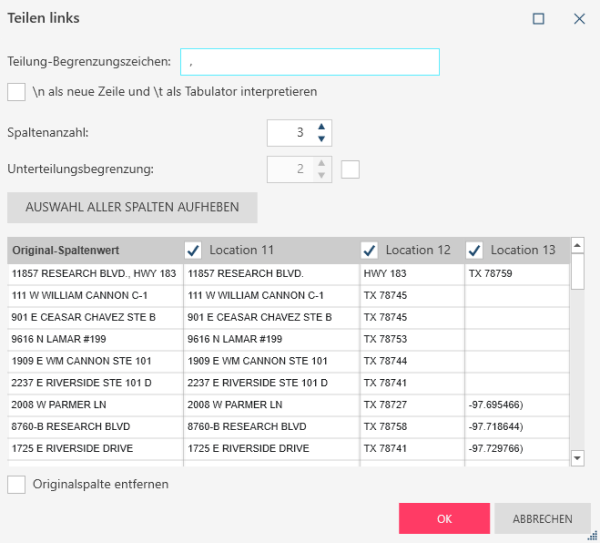This screenshot has height=543, width=600.
Task: Click Auswahl aller Spalten aufheben button
Action: [x=132, y=207]
